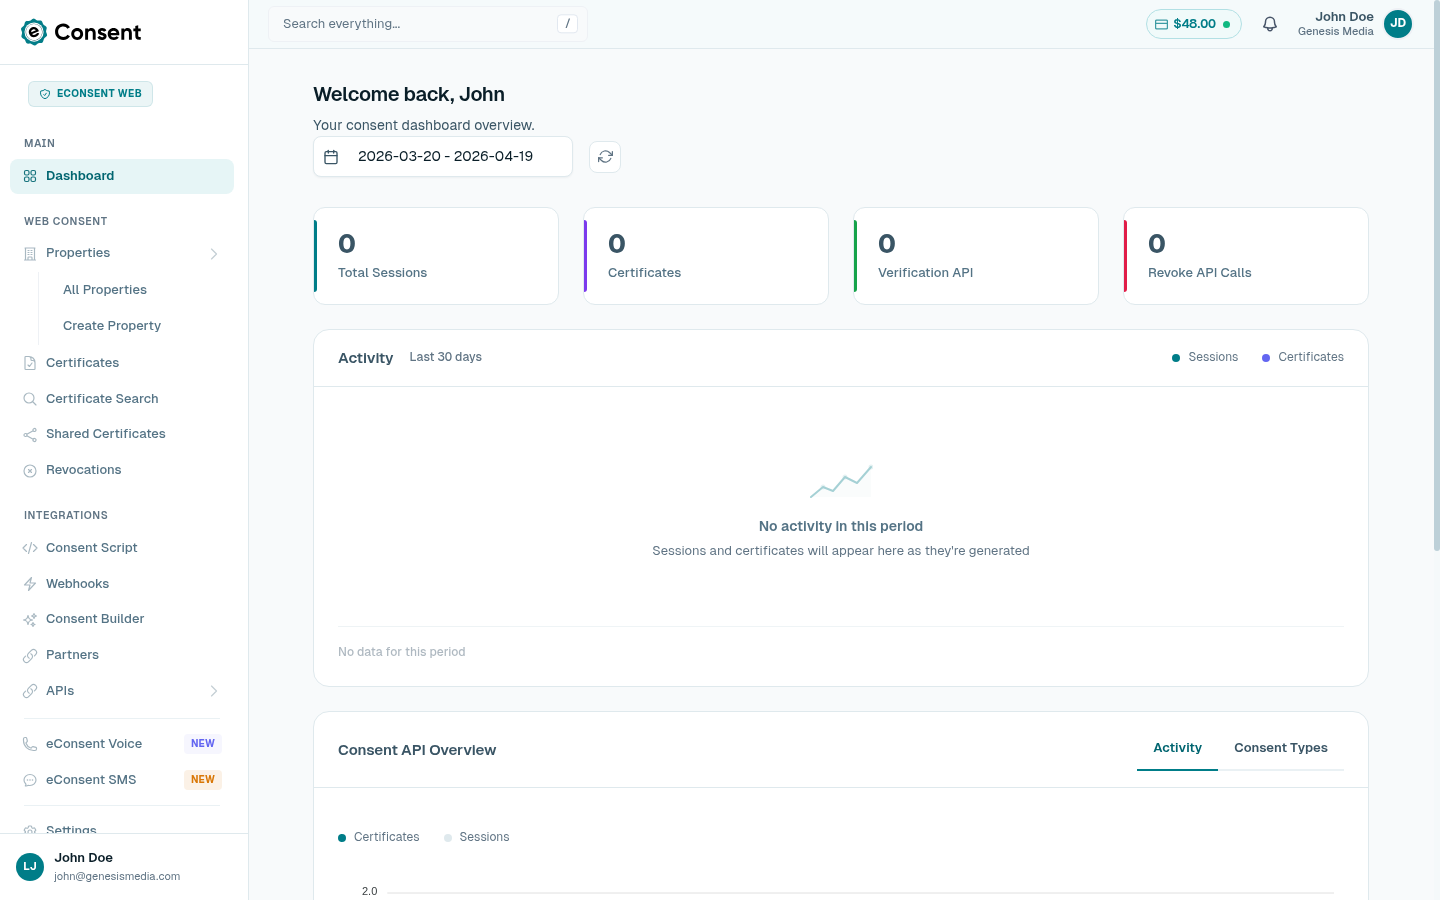Open Webhooks page
This screenshot has height=900, width=1440.
pos(122,584)
